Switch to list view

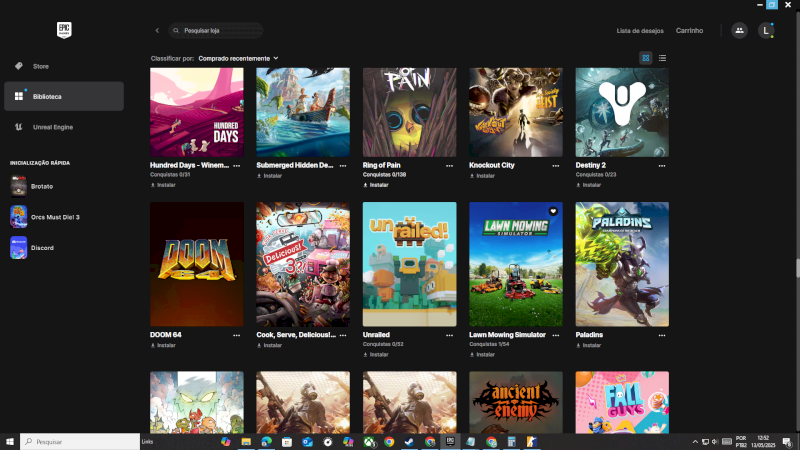pyautogui.click(x=662, y=58)
